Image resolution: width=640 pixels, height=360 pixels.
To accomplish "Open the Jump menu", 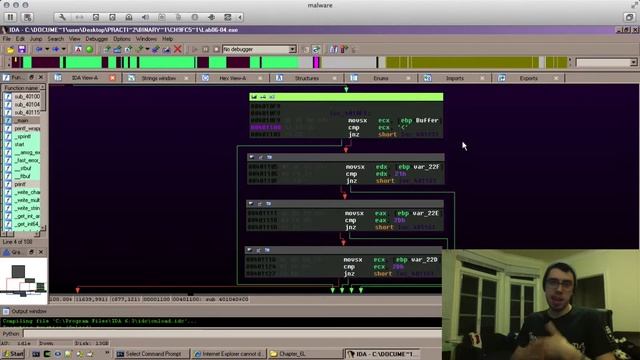I will 36,39.
